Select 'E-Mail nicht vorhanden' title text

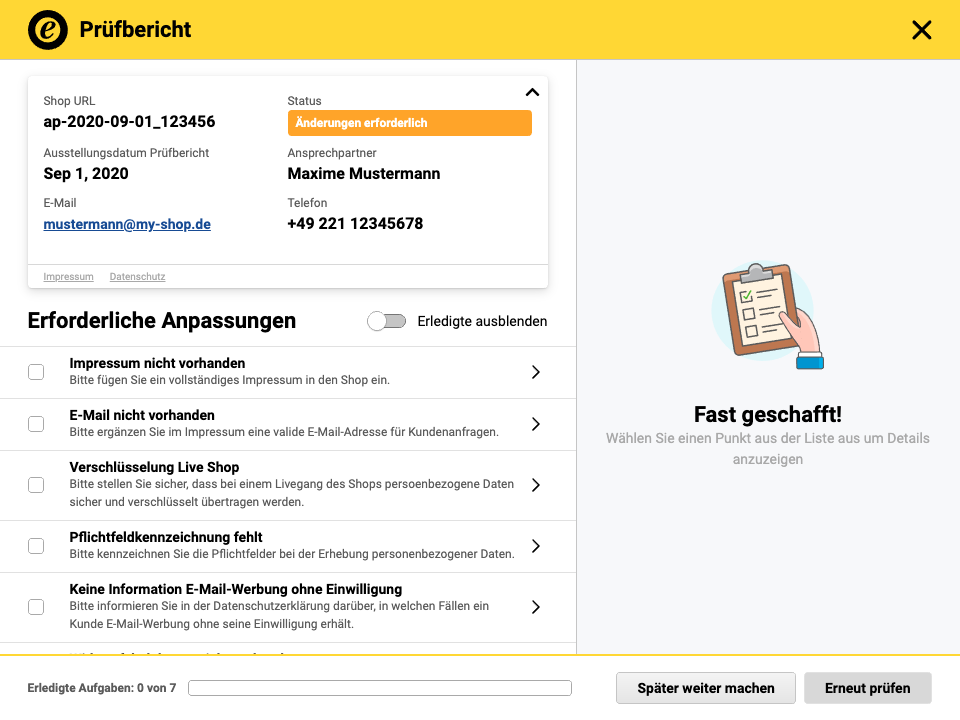tap(142, 415)
